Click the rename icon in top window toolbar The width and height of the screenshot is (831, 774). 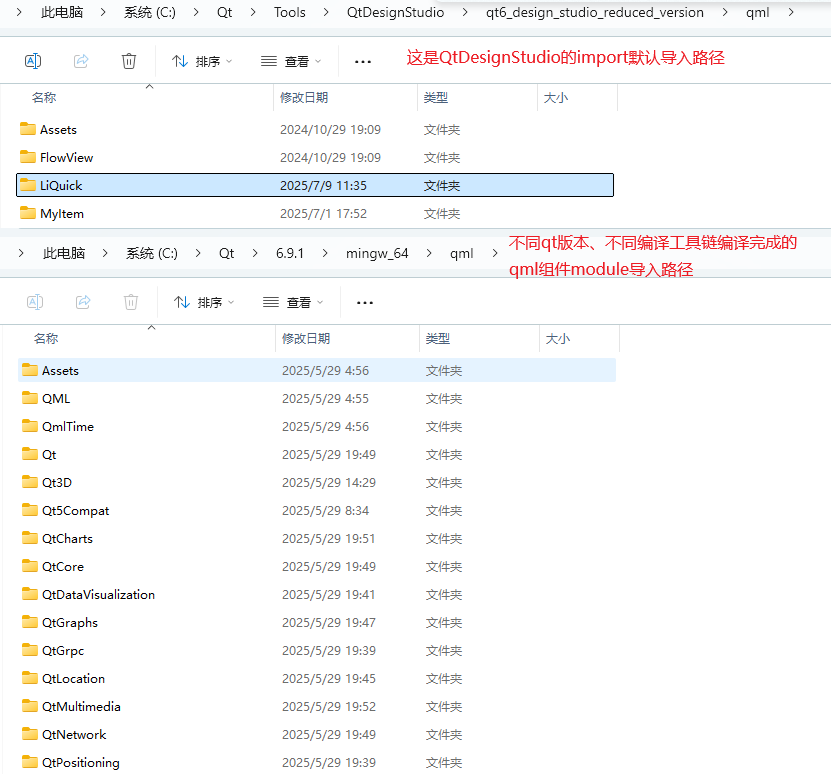33,61
